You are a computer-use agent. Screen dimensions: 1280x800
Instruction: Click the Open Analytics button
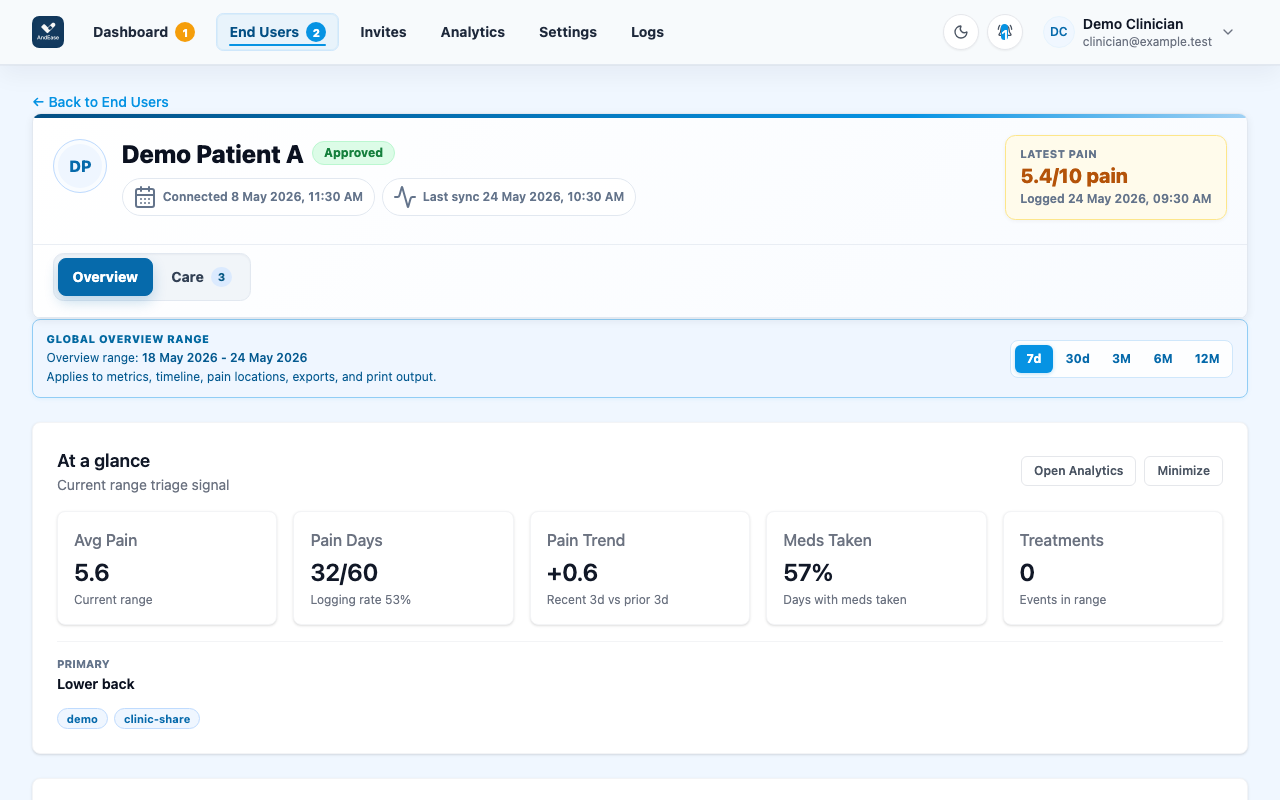[1078, 471]
